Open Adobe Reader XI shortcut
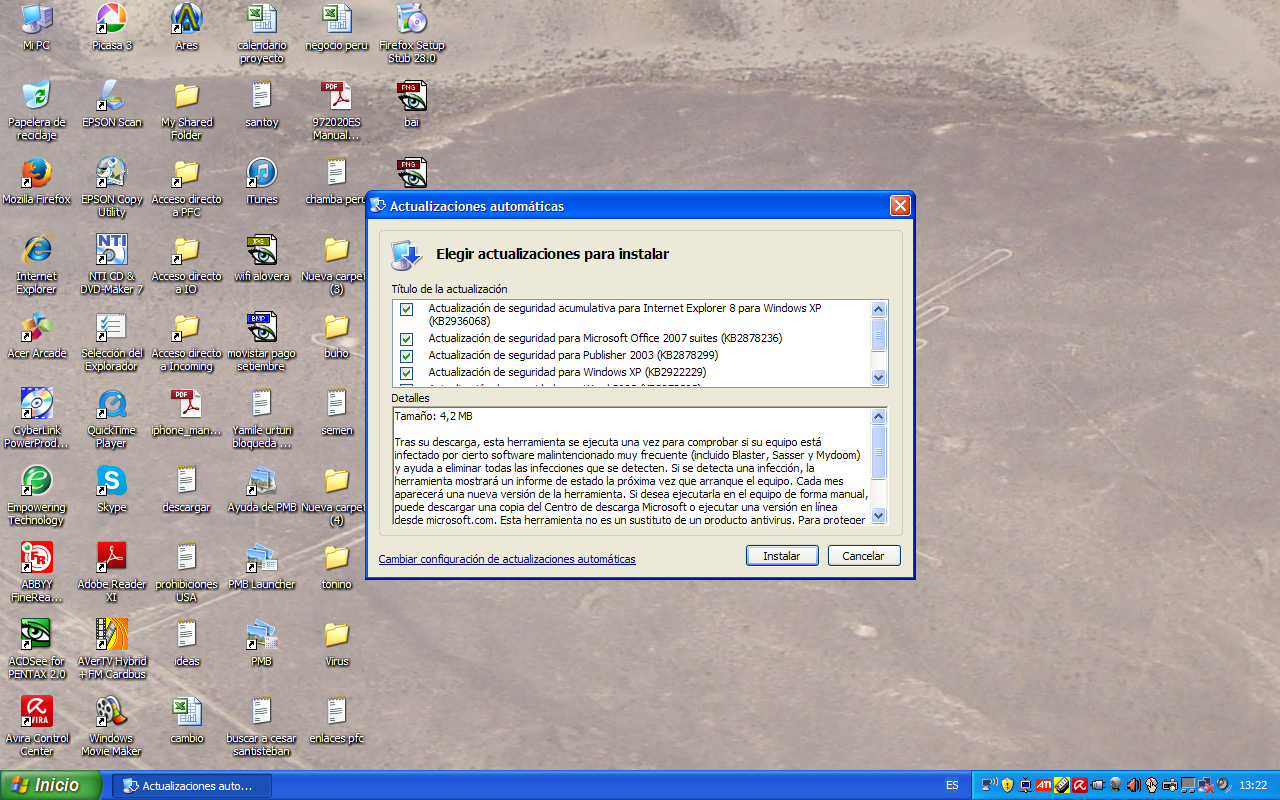 click(111, 558)
